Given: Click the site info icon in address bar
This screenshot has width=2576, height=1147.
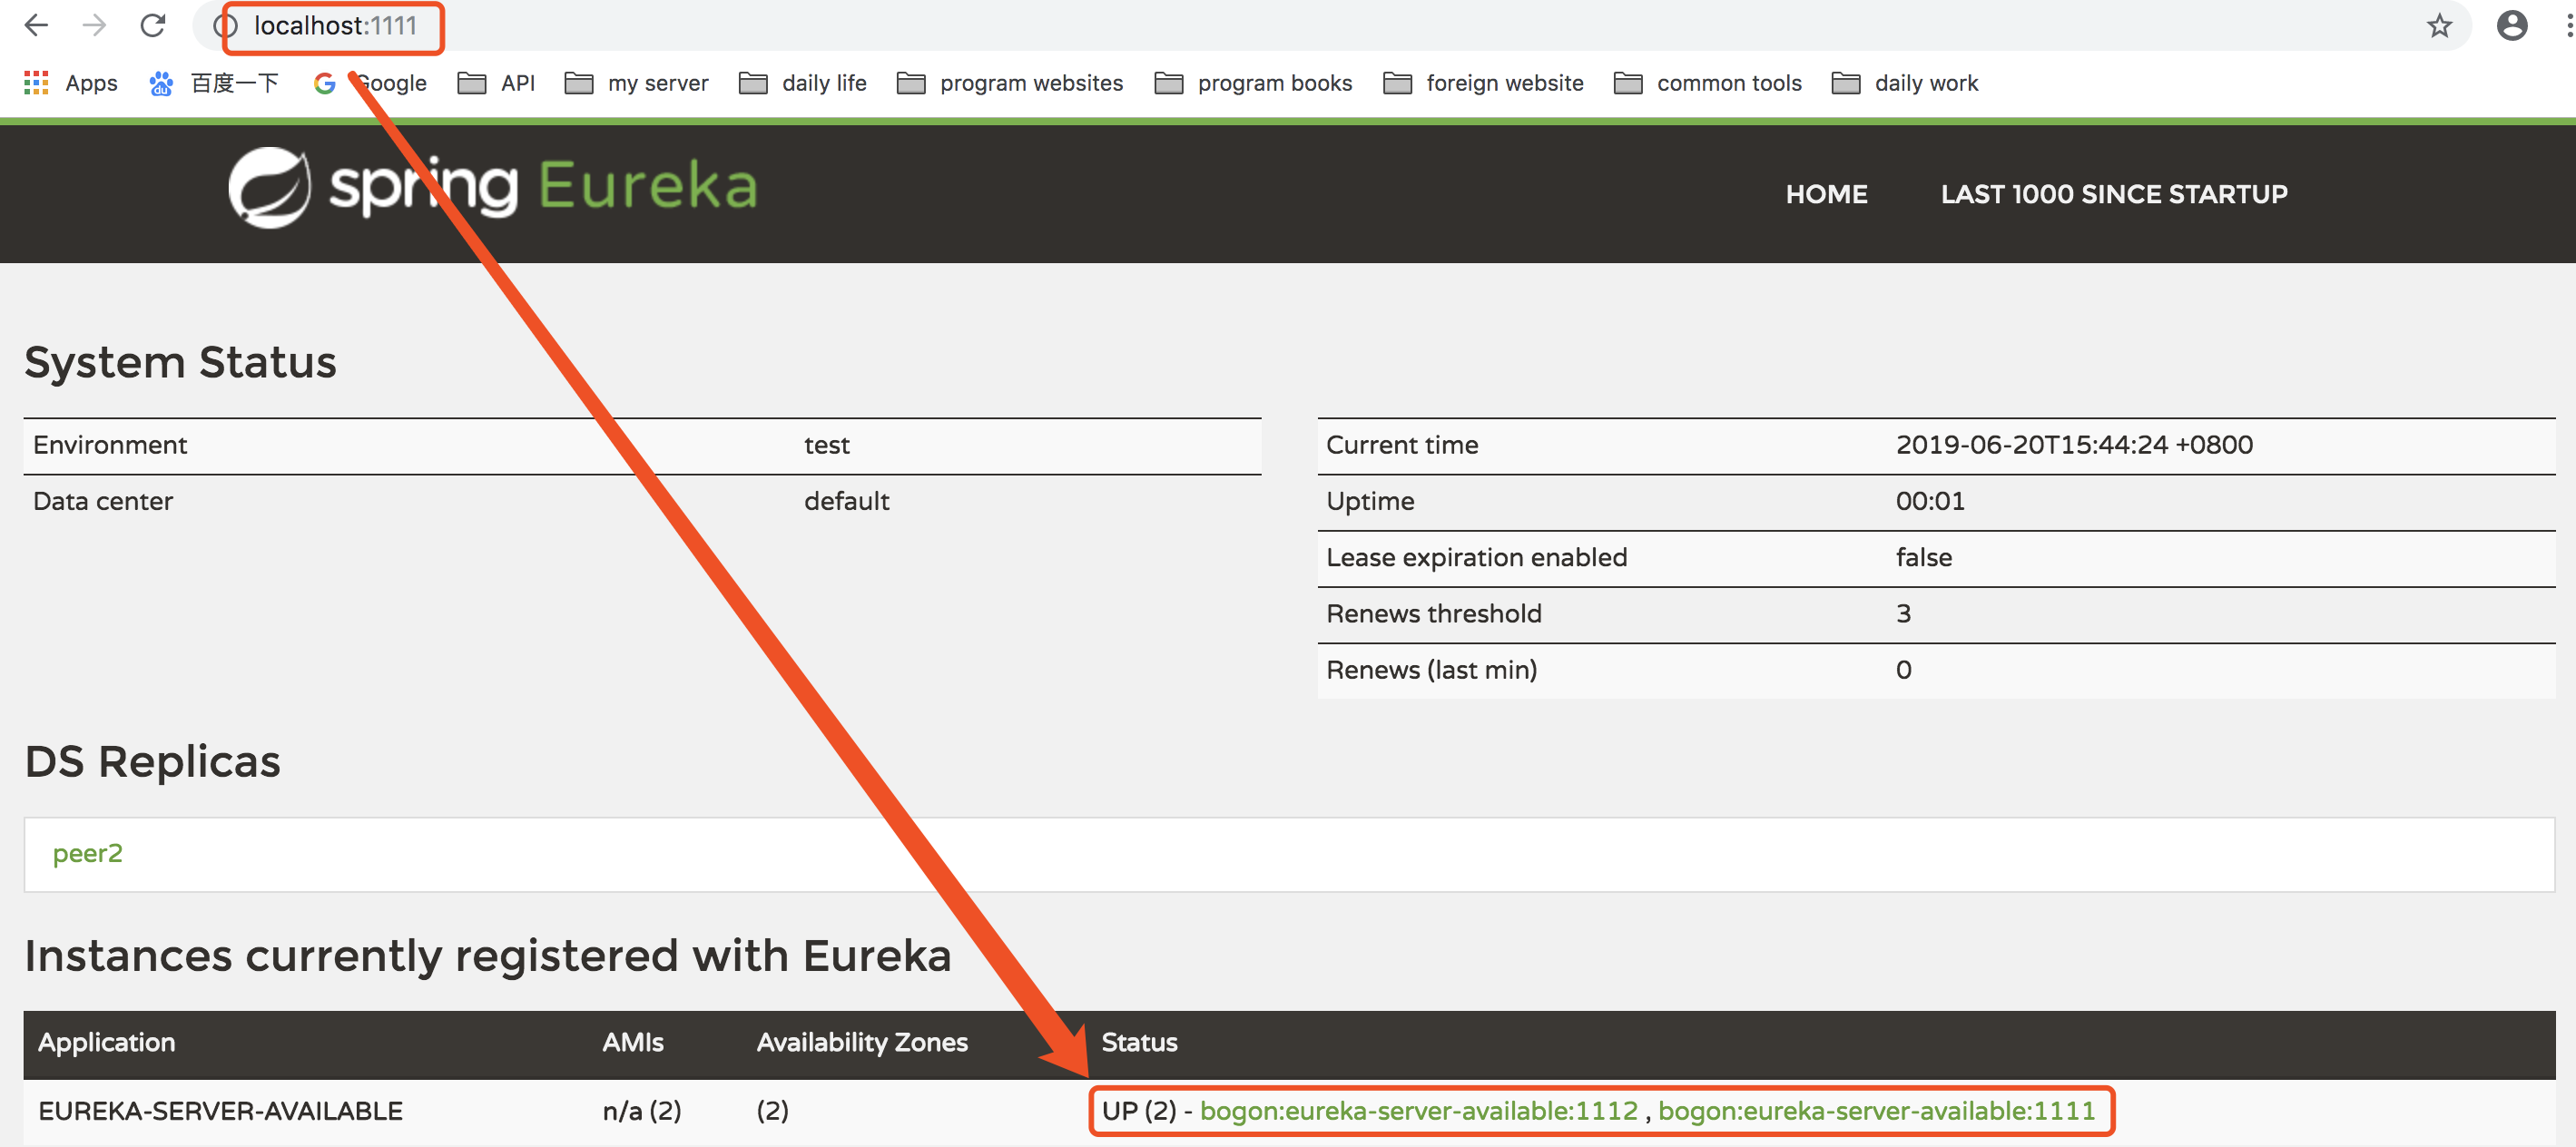Looking at the screenshot, I should [x=224, y=26].
